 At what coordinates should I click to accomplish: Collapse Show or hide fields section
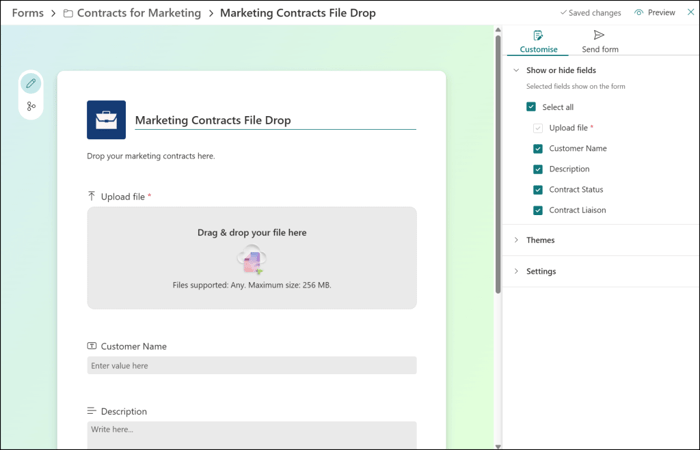517,71
